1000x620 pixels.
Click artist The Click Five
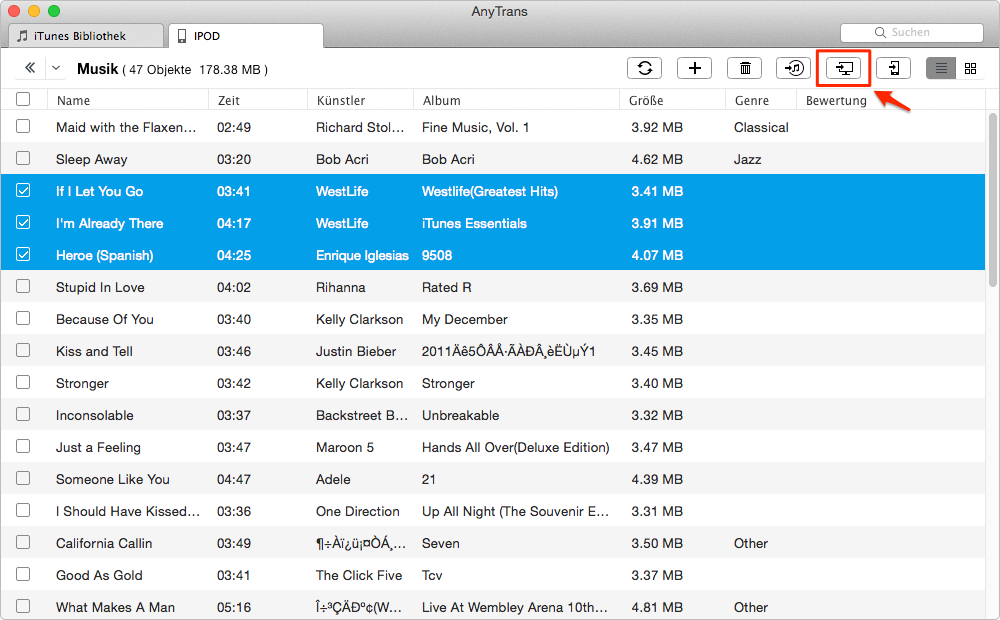click(359, 575)
